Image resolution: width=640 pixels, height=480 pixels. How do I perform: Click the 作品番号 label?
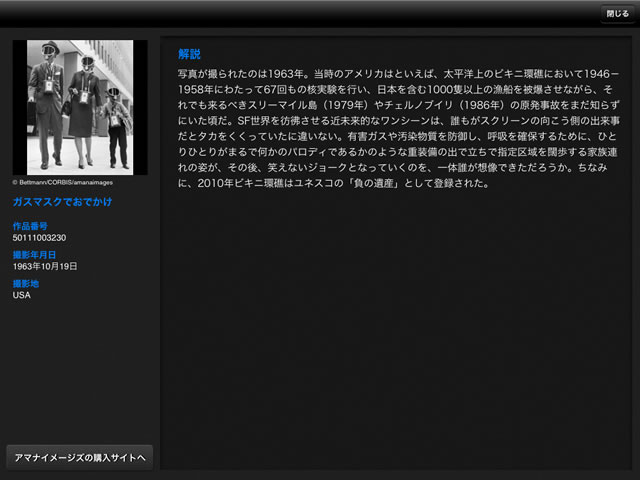[x=30, y=226]
